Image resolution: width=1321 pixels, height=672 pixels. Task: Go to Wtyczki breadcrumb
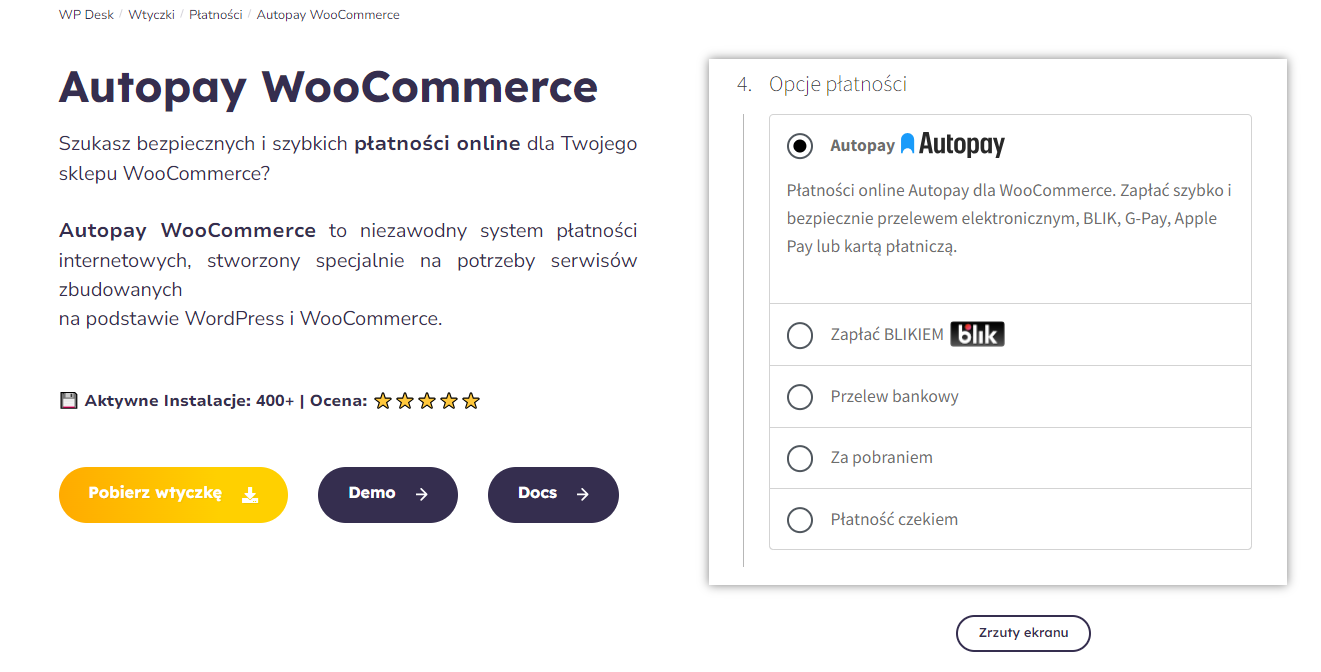[x=151, y=15]
